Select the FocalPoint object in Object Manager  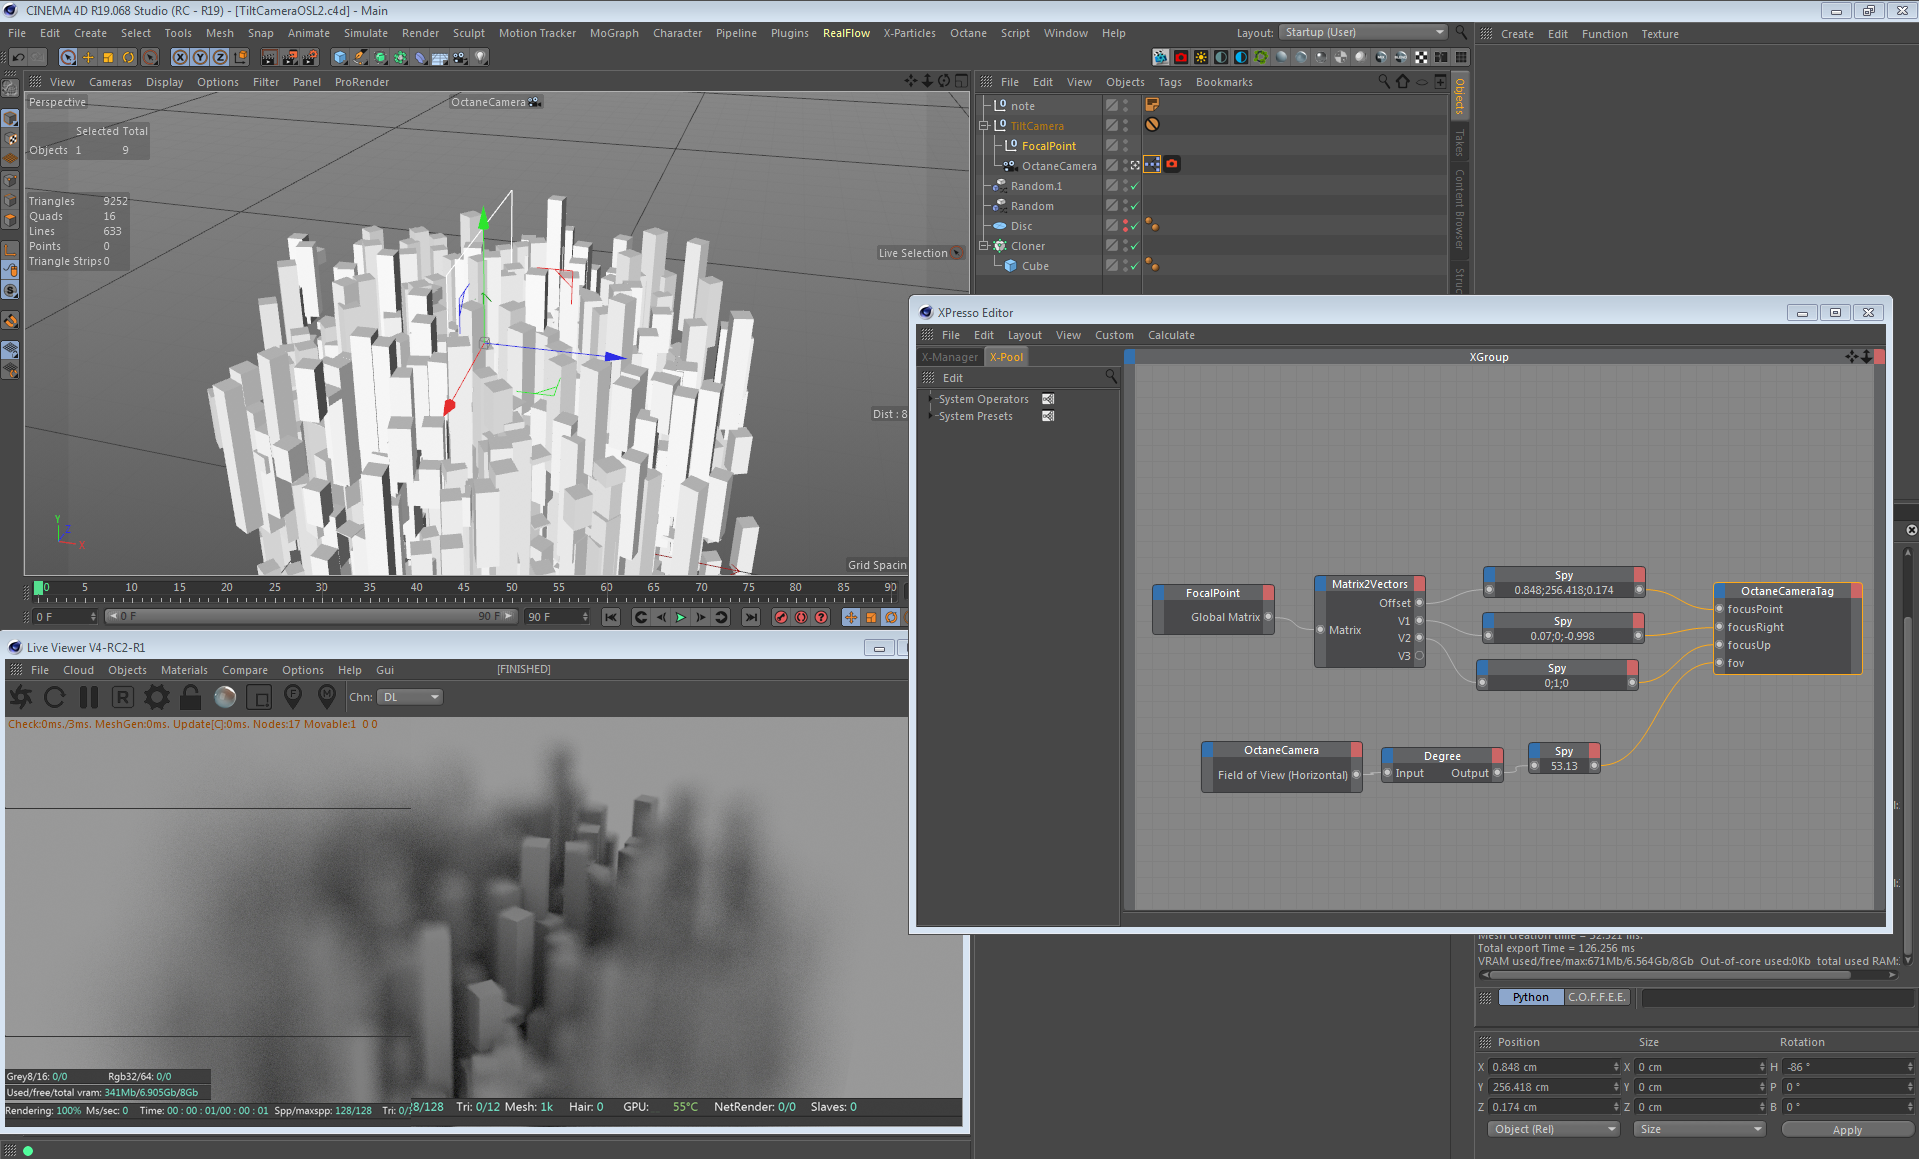[1049, 146]
